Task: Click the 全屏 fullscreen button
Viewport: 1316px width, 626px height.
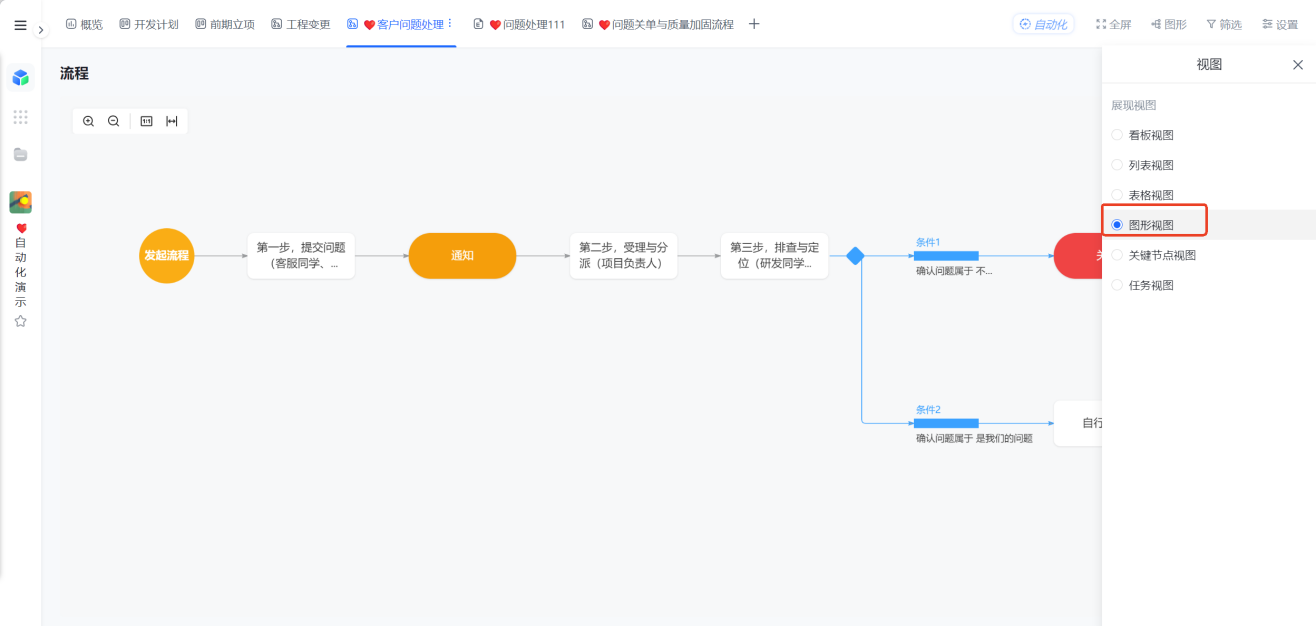Action: pos(1113,24)
